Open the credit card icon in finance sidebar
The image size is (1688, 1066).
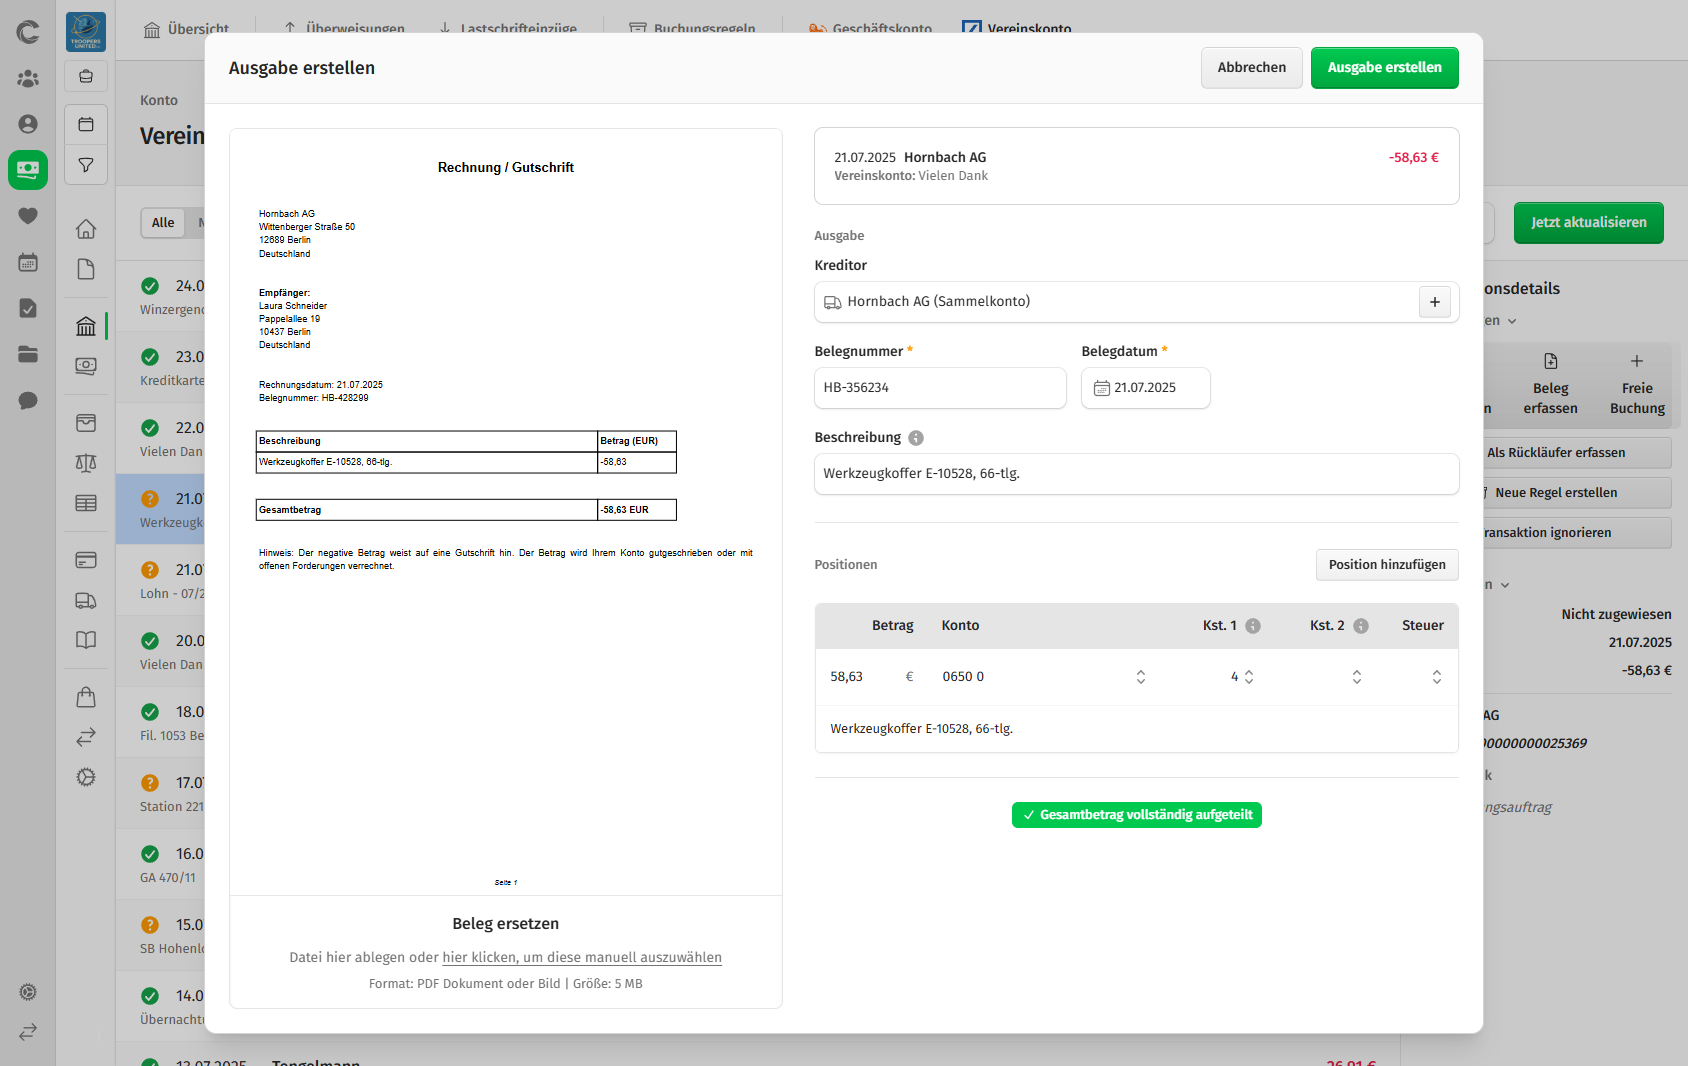(86, 560)
